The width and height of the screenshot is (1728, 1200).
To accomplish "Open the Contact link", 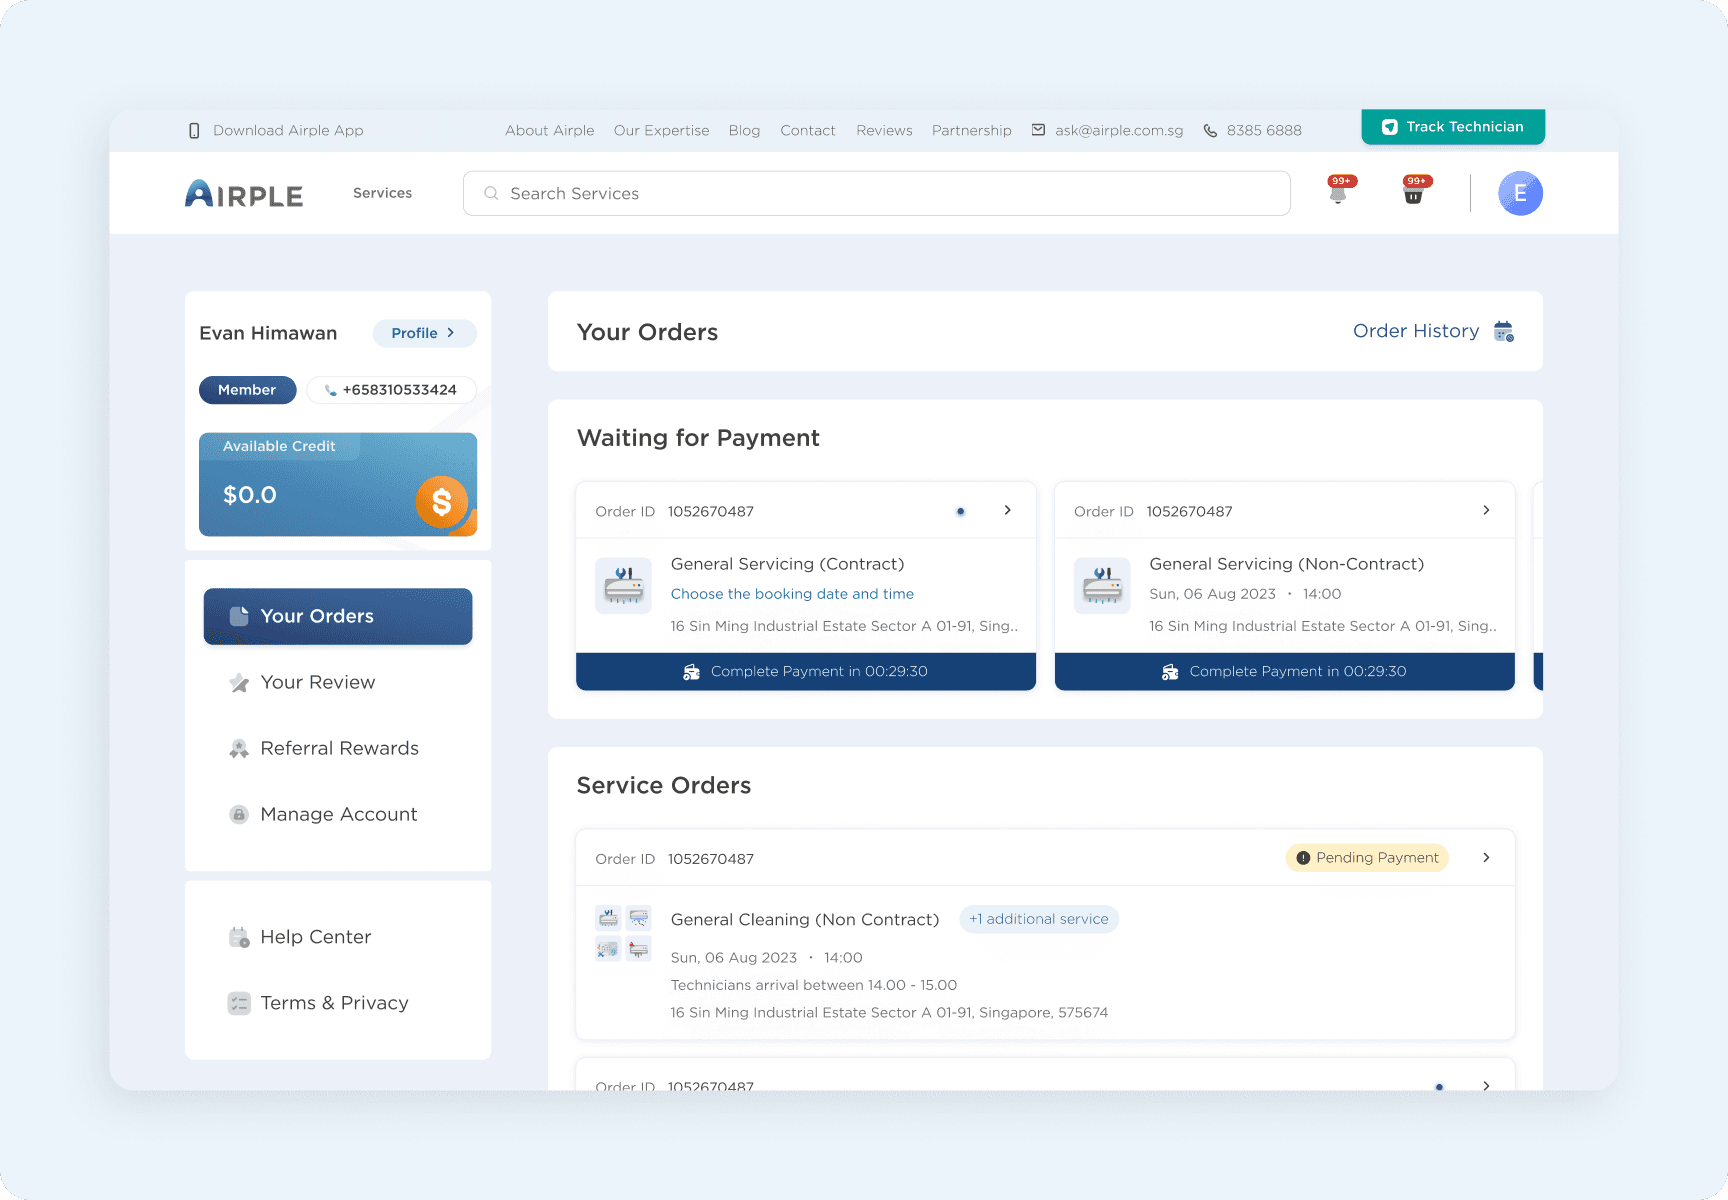I will 808,131.
